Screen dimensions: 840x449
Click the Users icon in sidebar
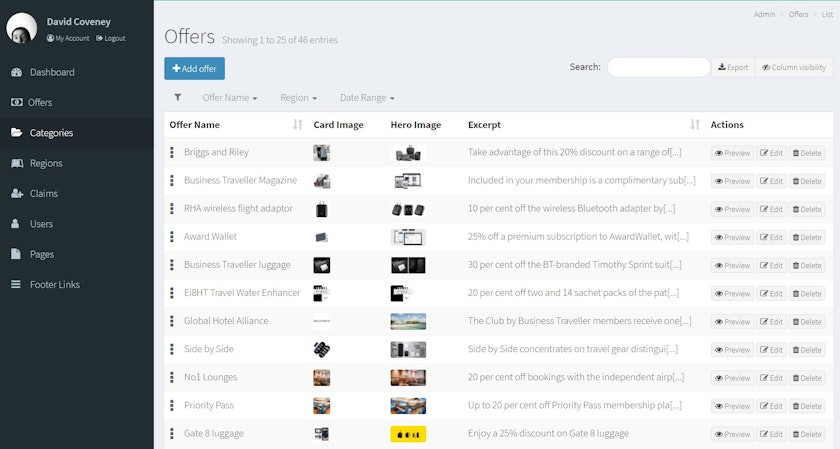point(16,224)
